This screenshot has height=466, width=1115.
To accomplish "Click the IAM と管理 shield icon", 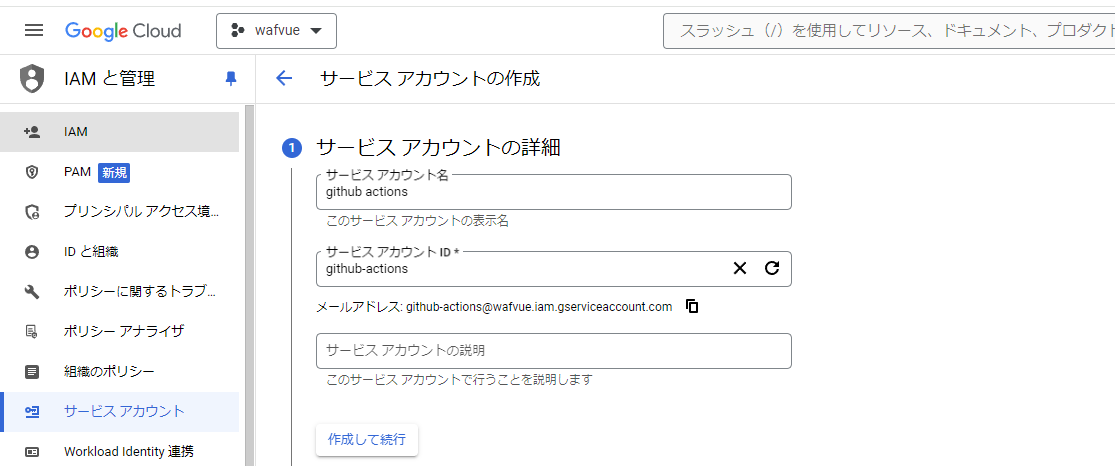I will (x=32, y=78).
